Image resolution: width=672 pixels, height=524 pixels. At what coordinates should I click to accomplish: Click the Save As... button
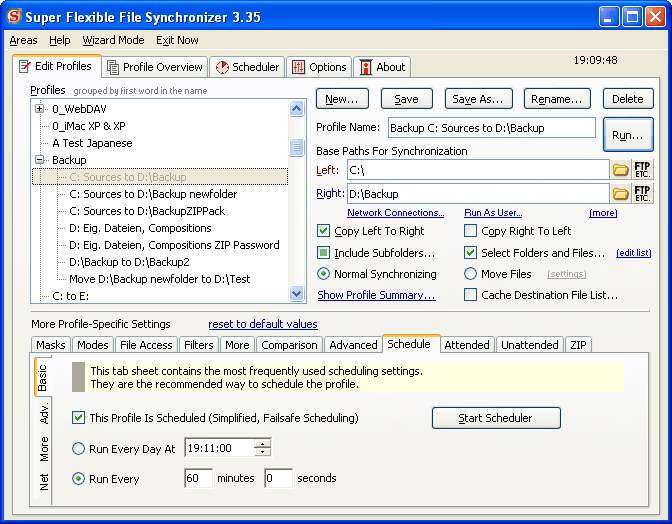tap(478, 99)
